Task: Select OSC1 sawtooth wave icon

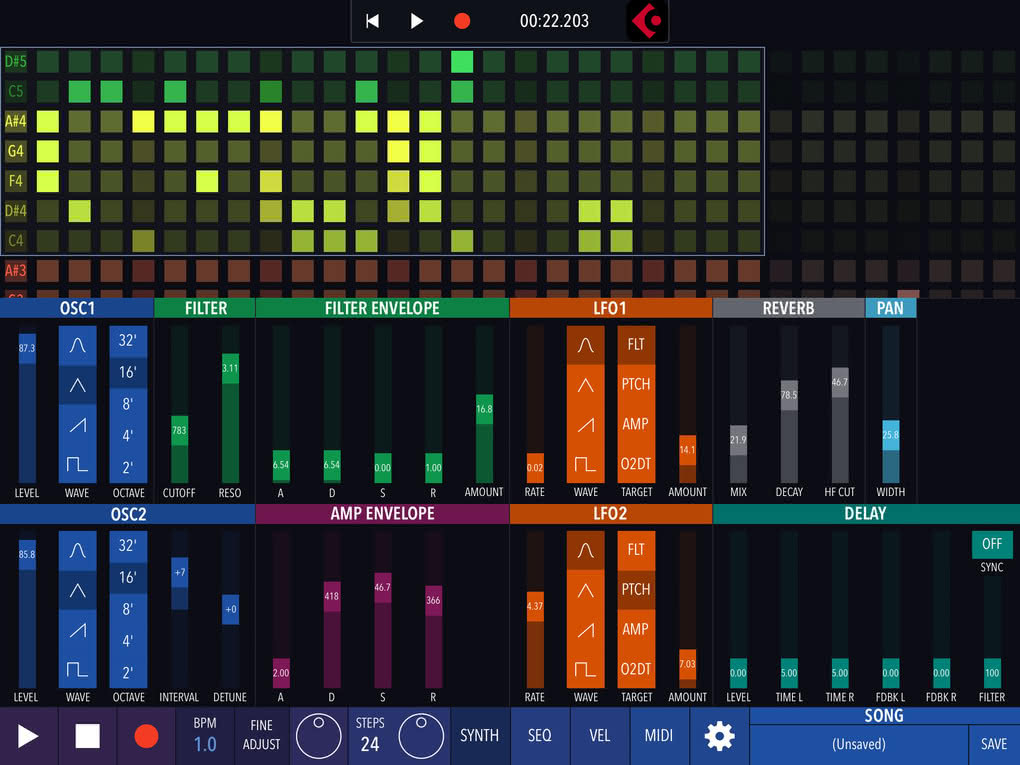Action: pos(77,425)
